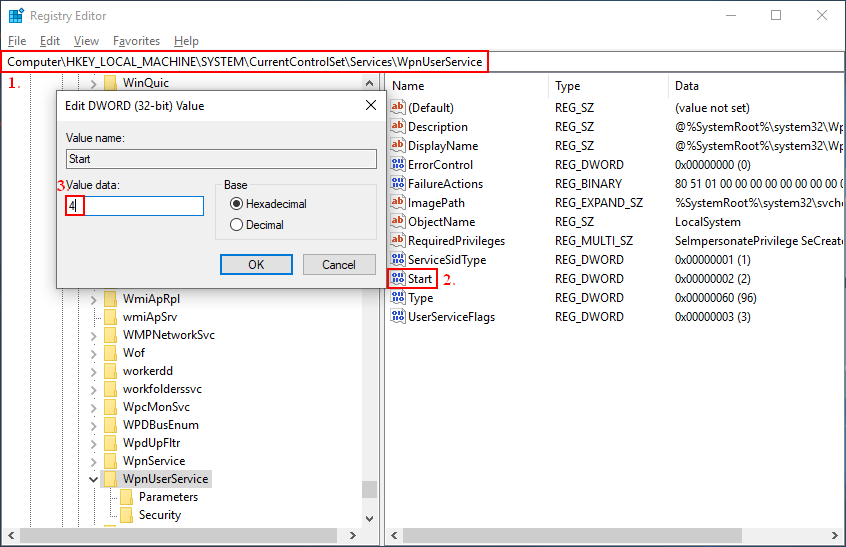Screen dimensions: 846x547
Task: Open the Edit menu
Action: pos(50,41)
